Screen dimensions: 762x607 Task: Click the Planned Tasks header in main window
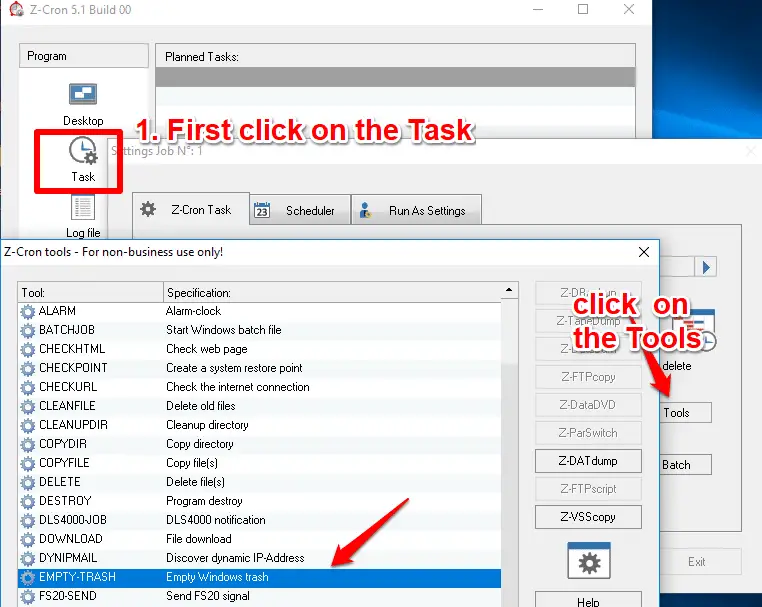tap(395, 56)
